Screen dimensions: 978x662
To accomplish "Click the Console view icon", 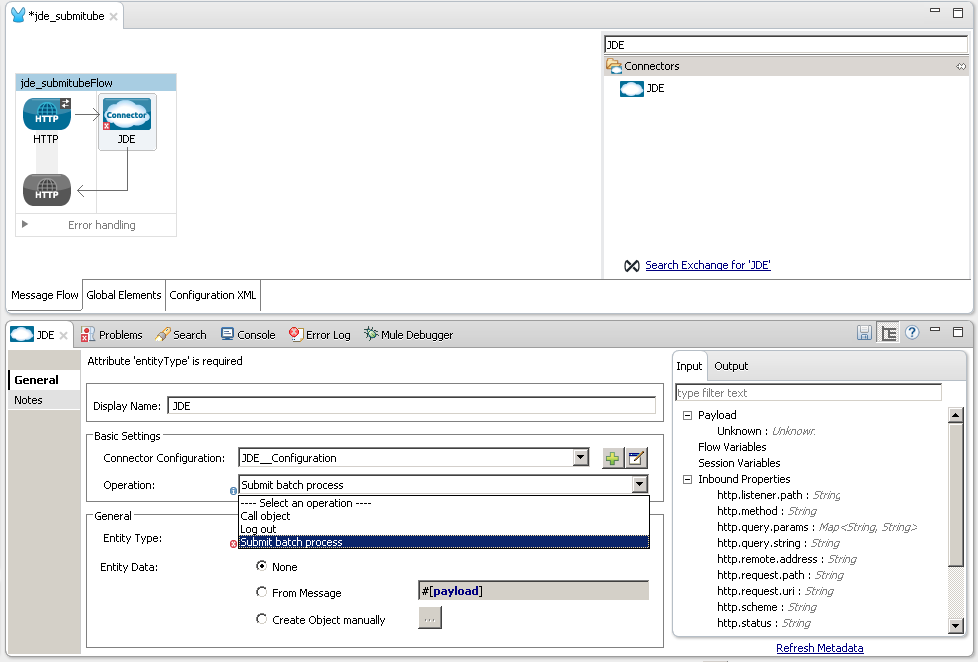I will (227, 334).
